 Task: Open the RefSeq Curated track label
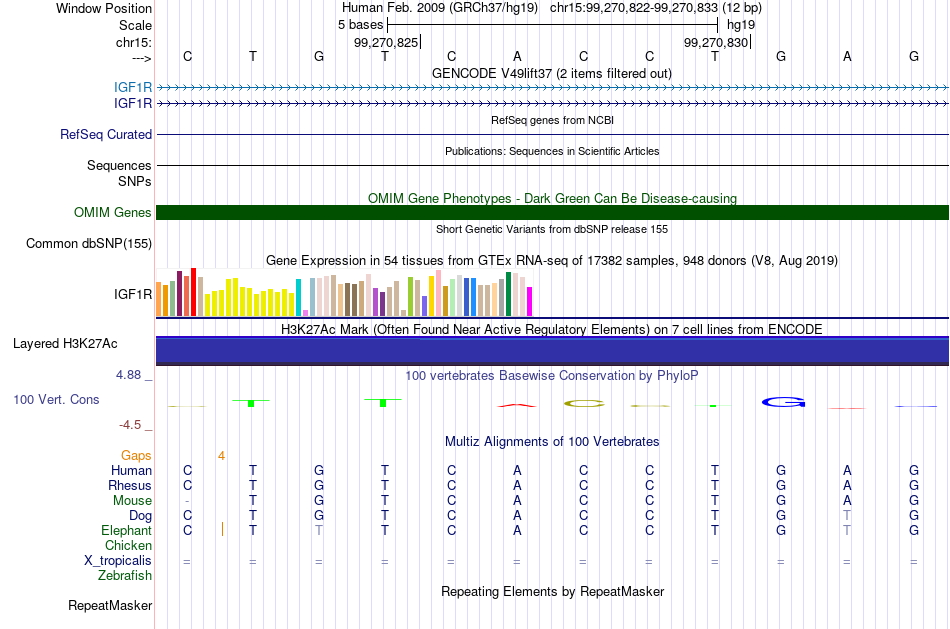click(106, 135)
